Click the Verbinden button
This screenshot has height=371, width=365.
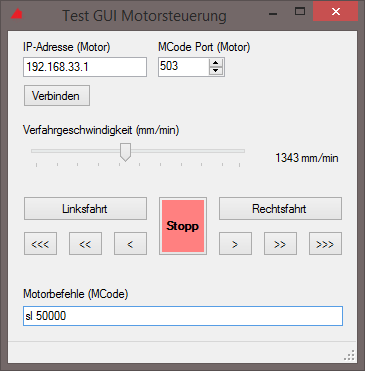tap(57, 96)
